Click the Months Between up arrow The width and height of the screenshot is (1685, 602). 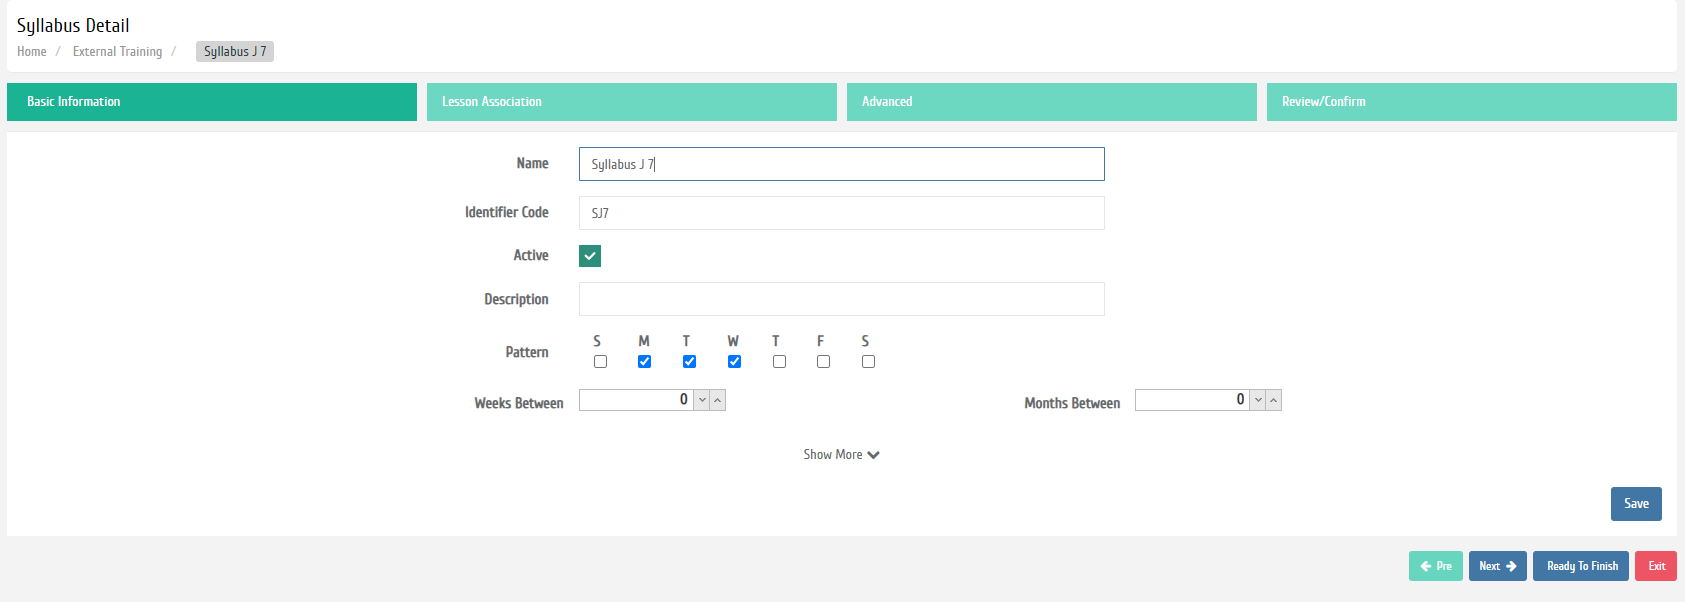(x=1273, y=400)
